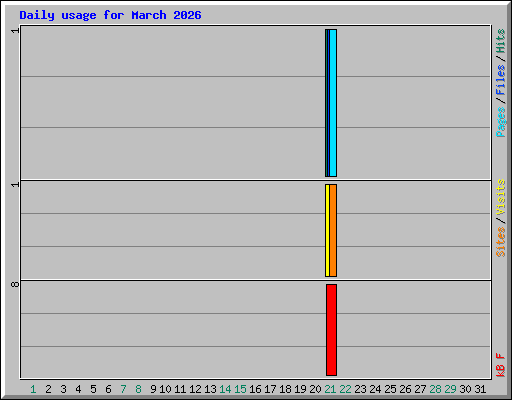Click day 28 on the x-axis

[x=435, y=389]
